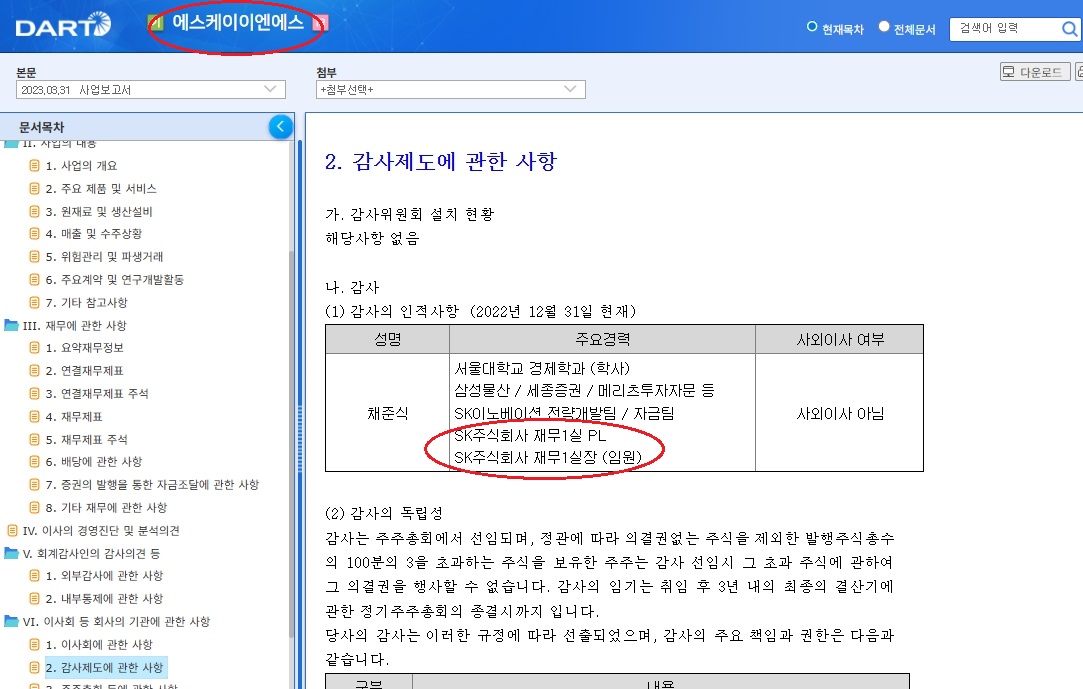Click the print icon next to 다운로드
The height and width of the screenshot is (689, 1083).
(1079, 72)
